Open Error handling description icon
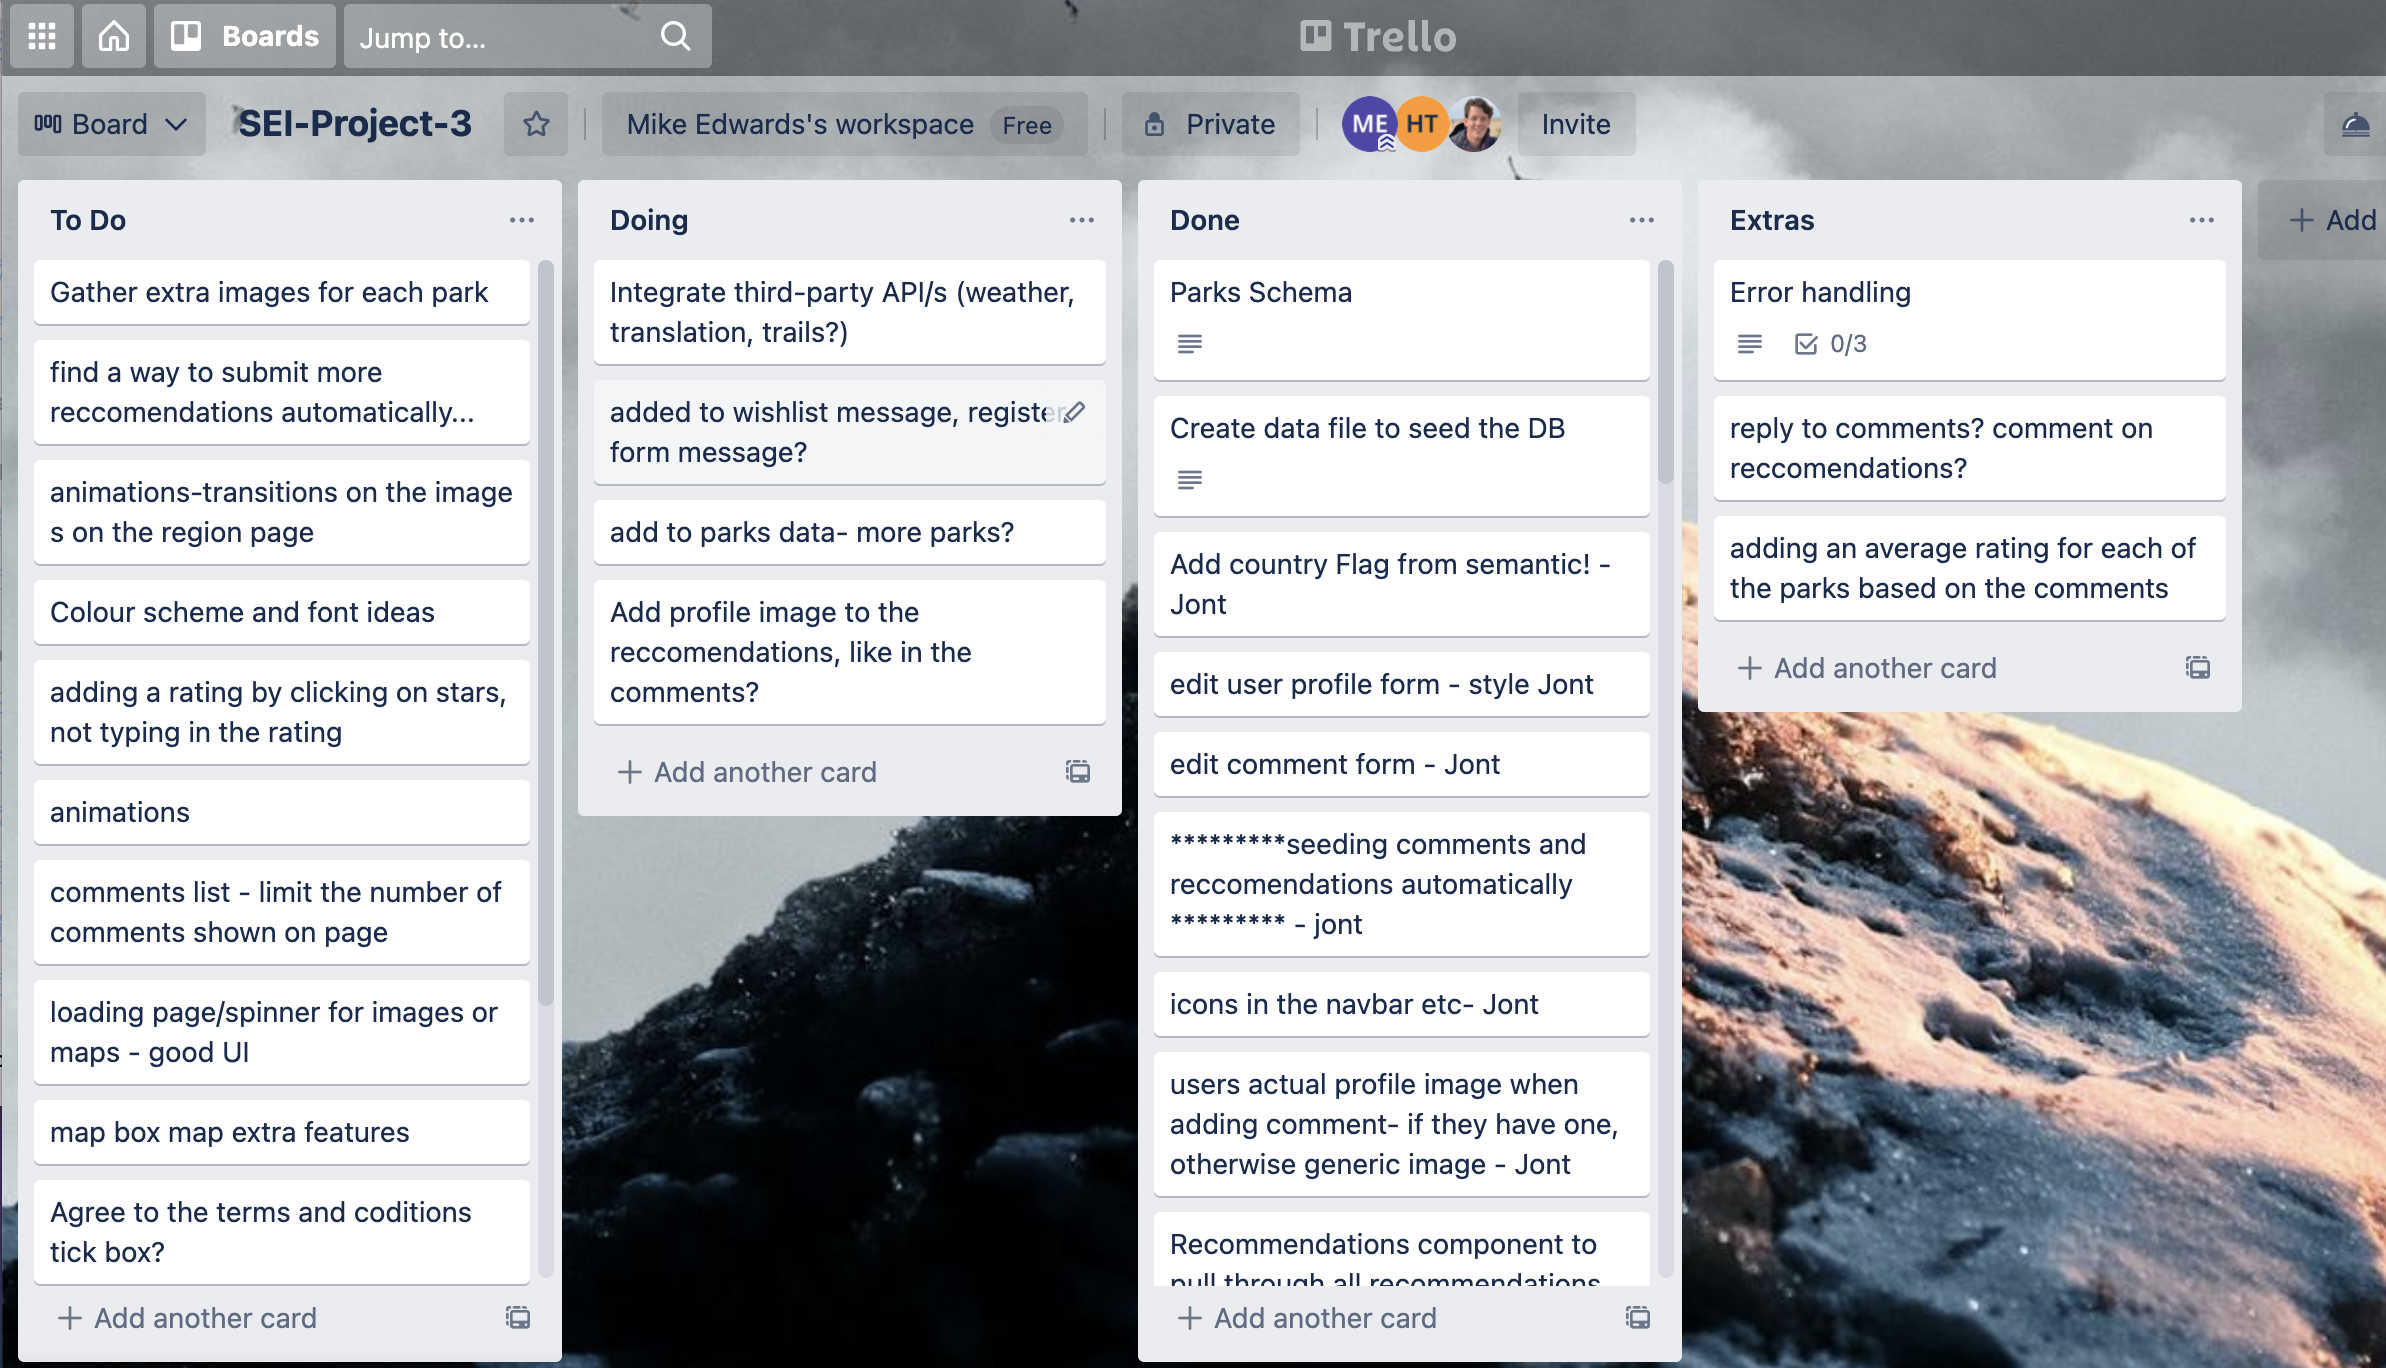2386x1368 pixels. tap(1750, 344)
